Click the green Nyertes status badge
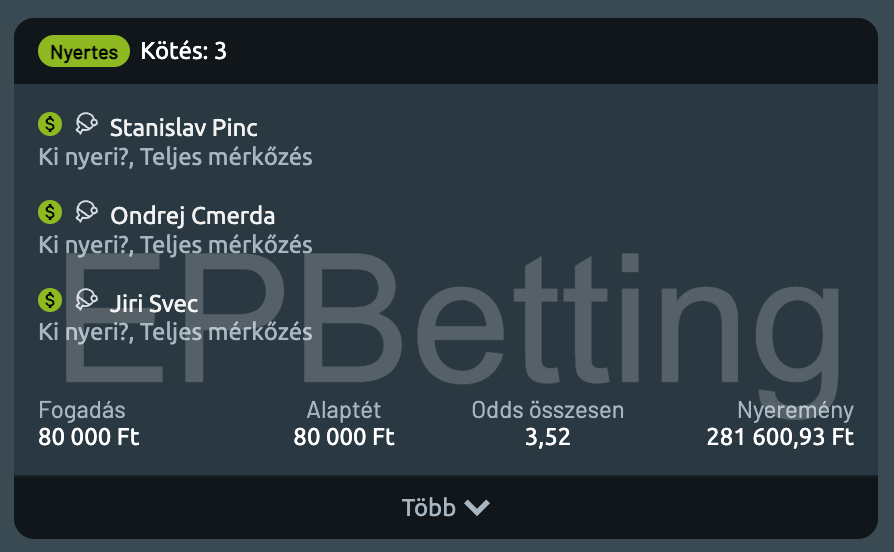The width and height of the screenshot is (894, 552). tap(84, 51)
